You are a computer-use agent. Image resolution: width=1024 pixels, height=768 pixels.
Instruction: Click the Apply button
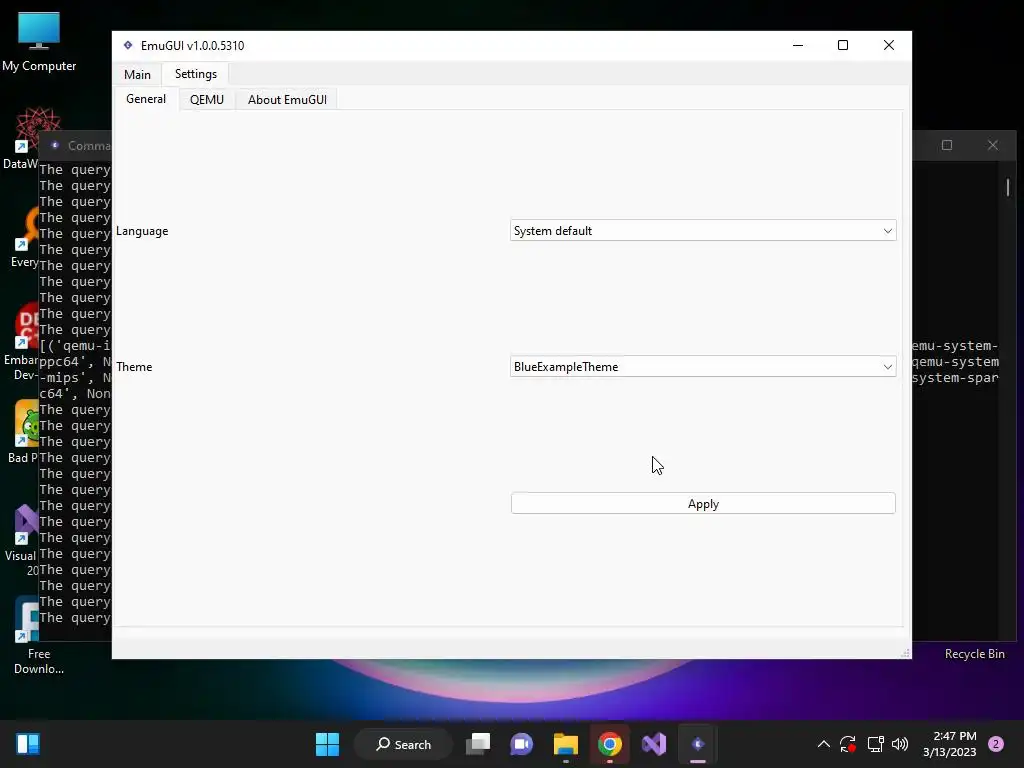(703, 504)
